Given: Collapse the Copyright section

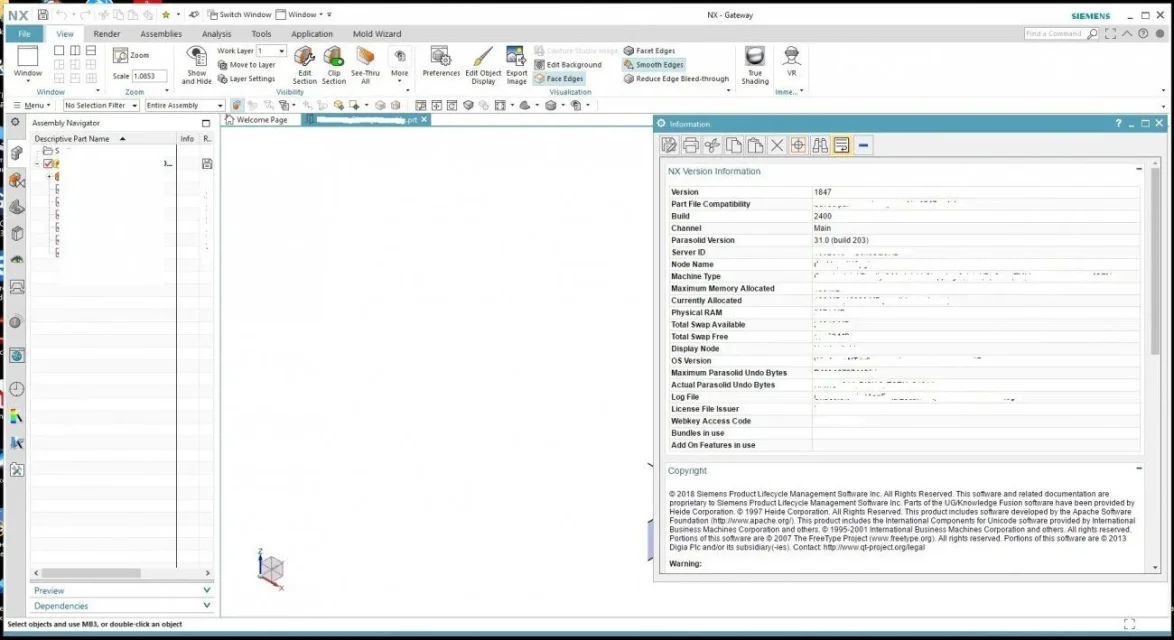Looking at the screenshot, I should pyautogui.click(x=1139, y=469).
